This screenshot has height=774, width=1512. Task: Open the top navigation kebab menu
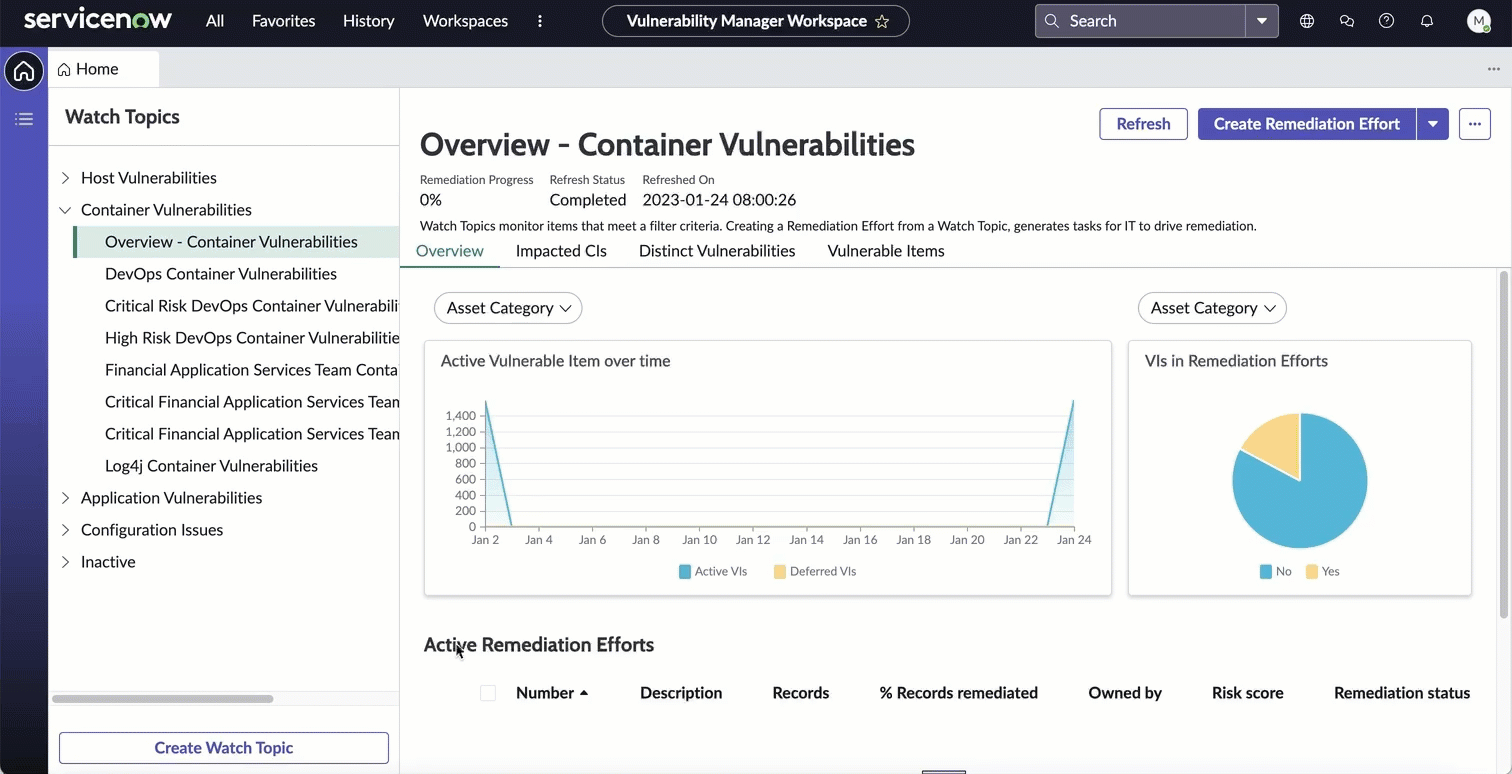point(540,21)
